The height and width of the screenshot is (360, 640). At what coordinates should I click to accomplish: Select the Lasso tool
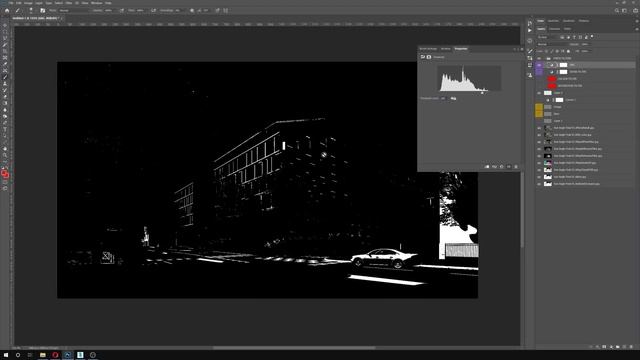pos(5,38)
